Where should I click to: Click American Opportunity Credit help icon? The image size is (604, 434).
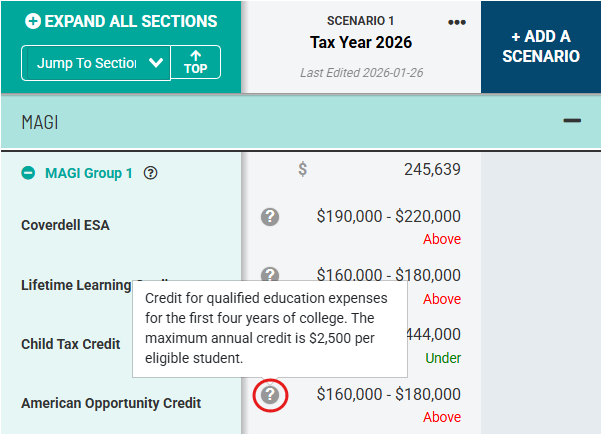click(x=269, y=395)
